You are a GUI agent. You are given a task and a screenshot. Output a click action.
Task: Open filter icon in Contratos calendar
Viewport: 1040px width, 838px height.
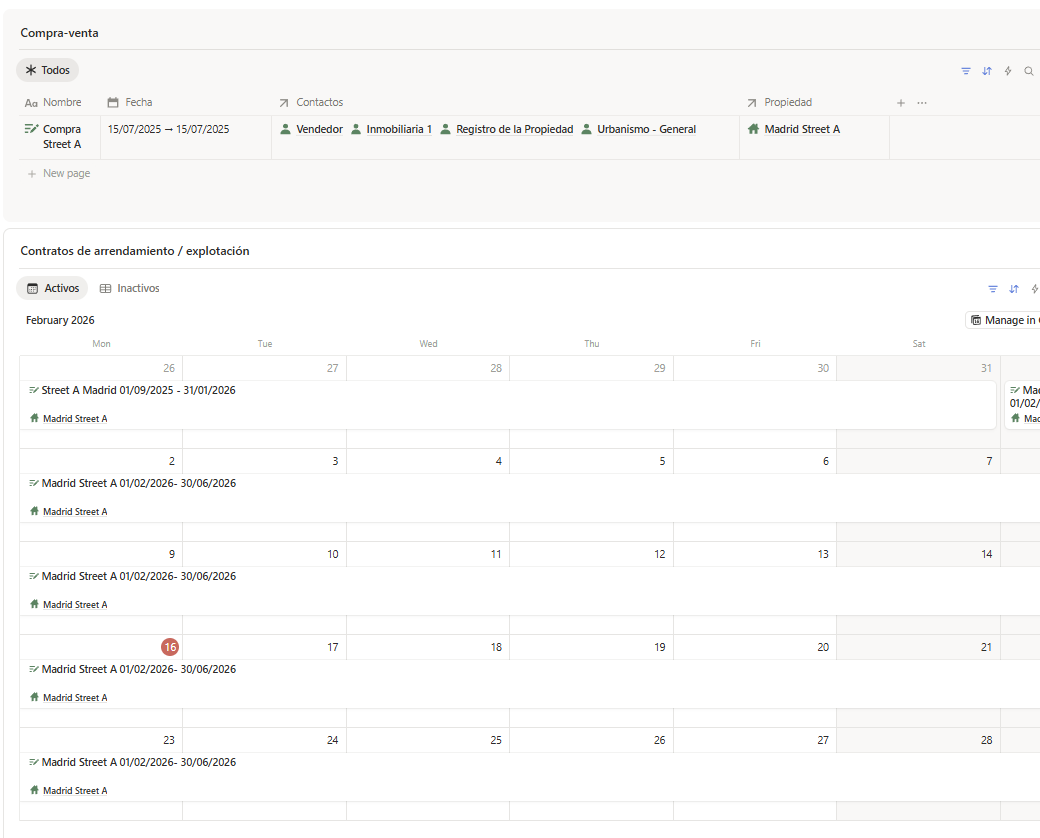click(x=993, y=289)
